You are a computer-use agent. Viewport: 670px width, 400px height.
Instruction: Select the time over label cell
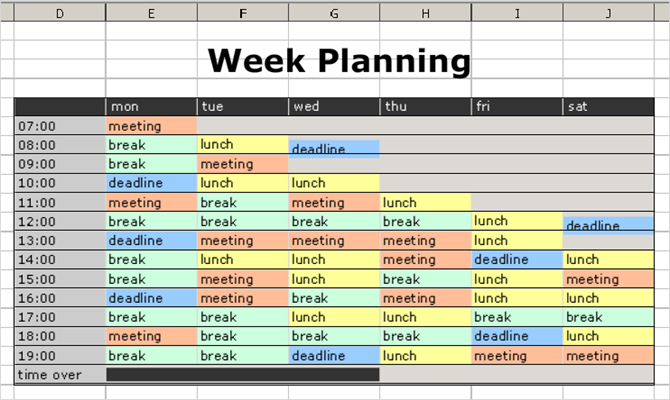pyautogui.click(x=60, y=375)
